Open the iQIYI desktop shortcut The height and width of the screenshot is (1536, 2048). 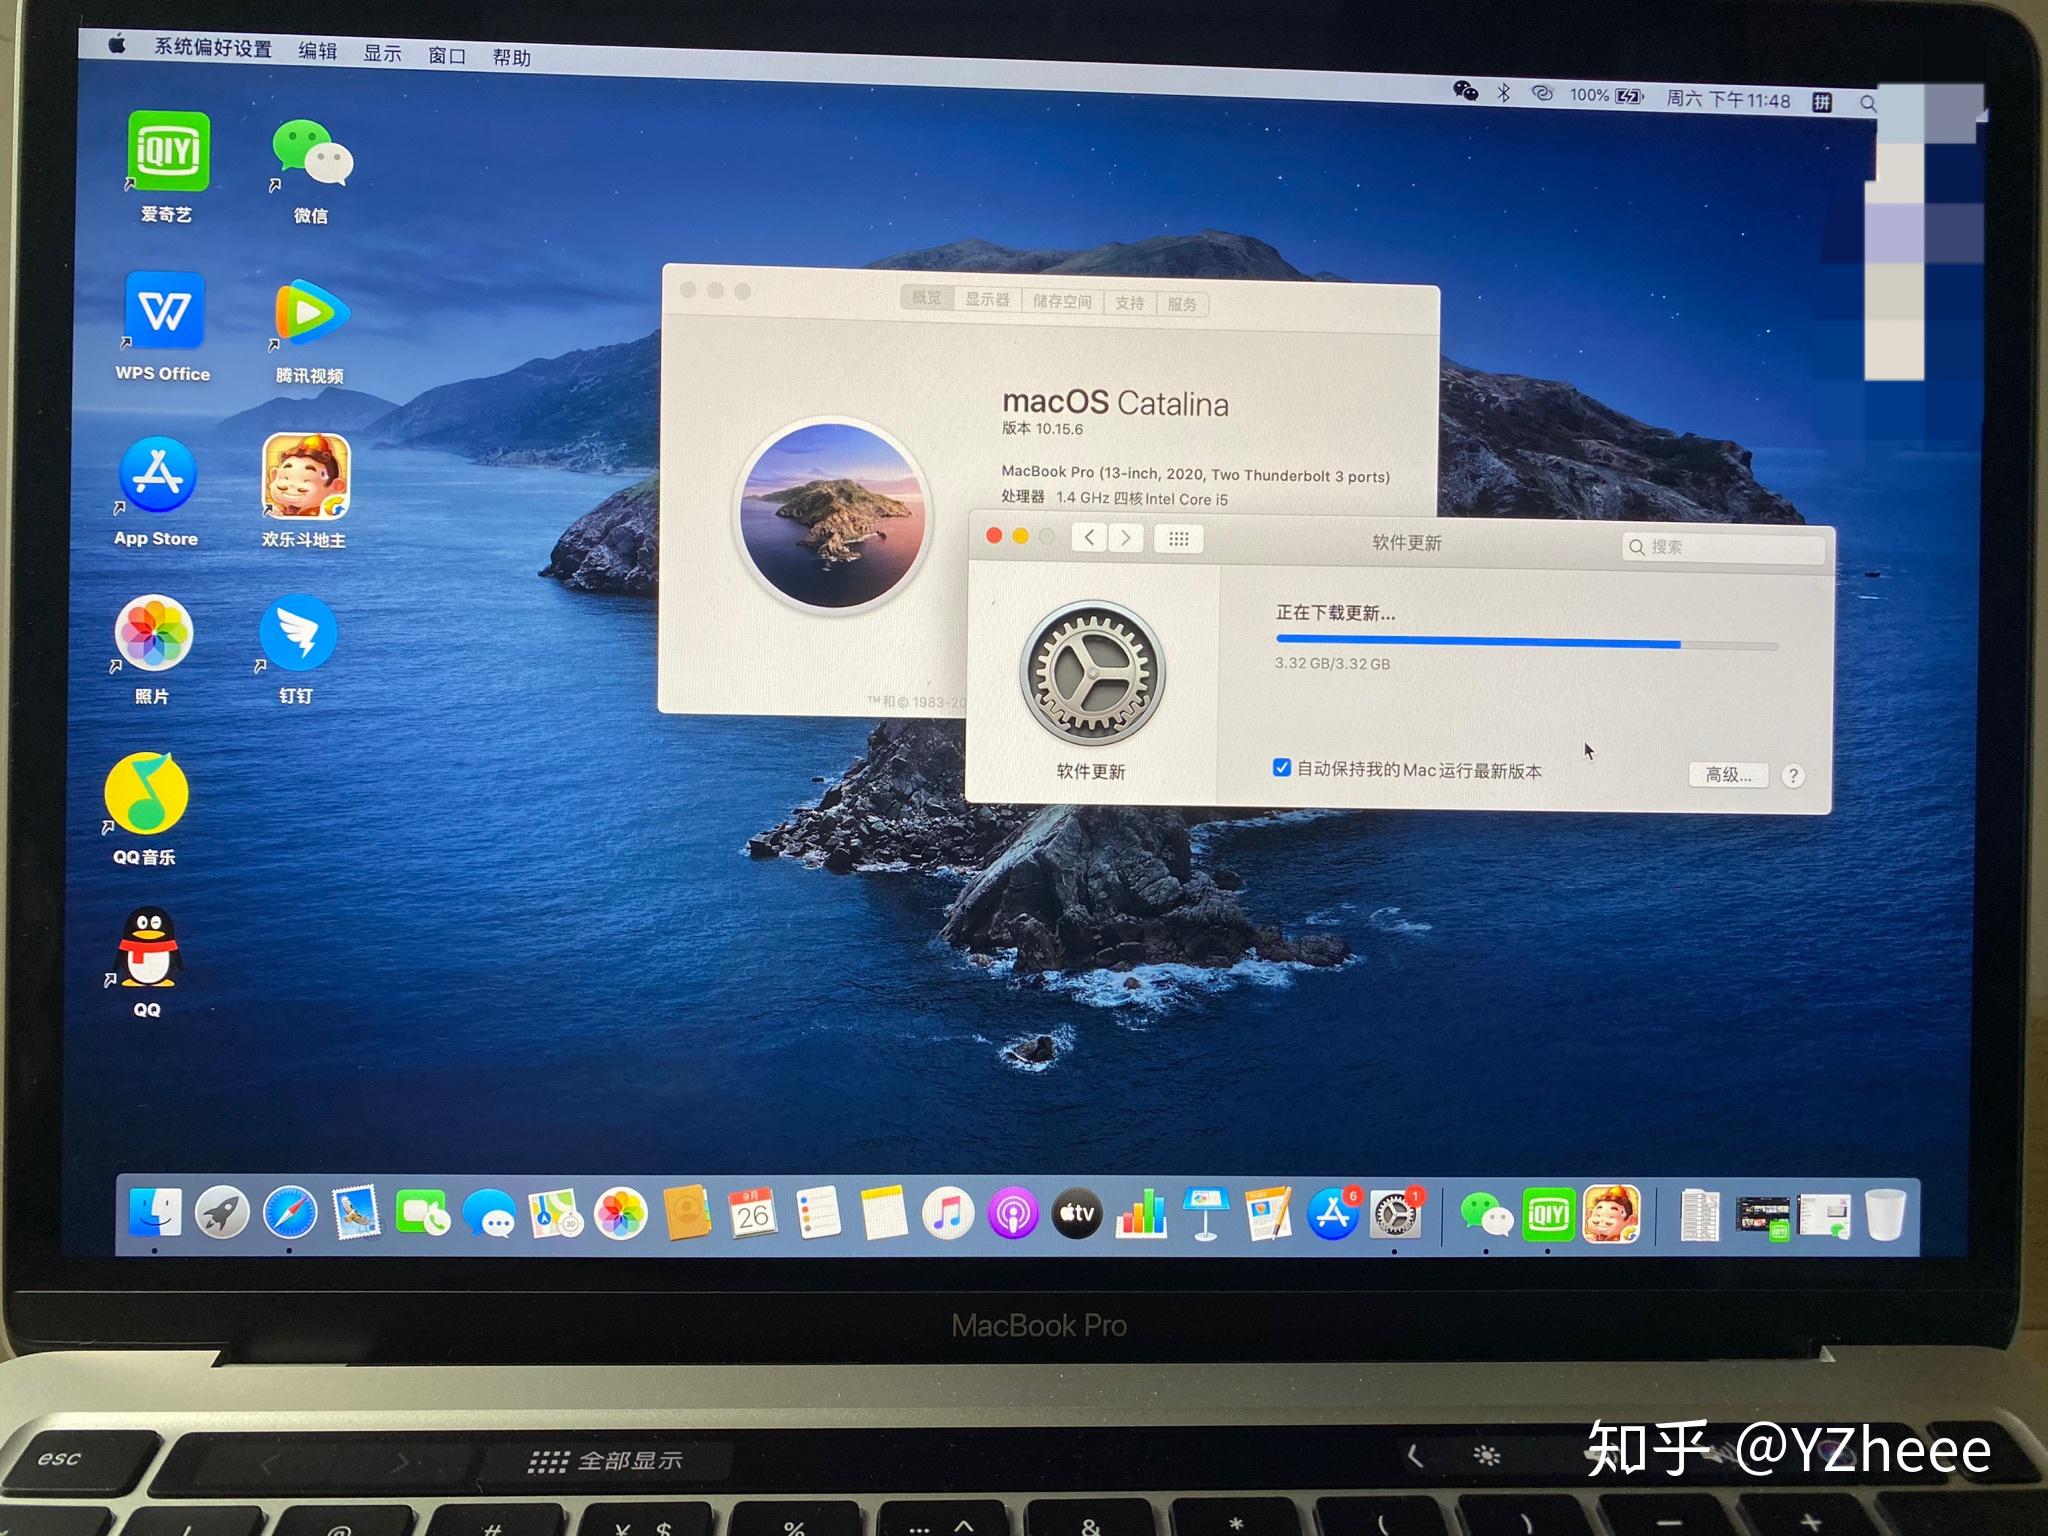[x=168, y=151]
